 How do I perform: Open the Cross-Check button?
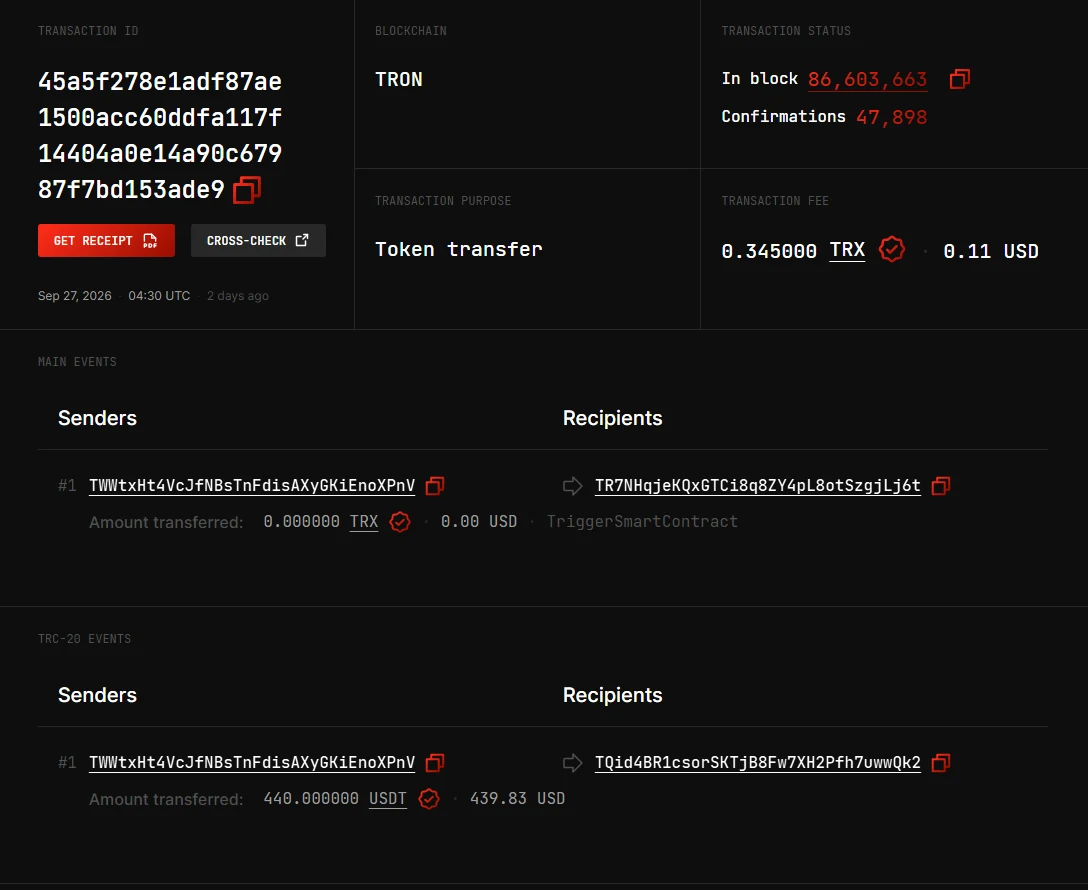pos(258,241)
